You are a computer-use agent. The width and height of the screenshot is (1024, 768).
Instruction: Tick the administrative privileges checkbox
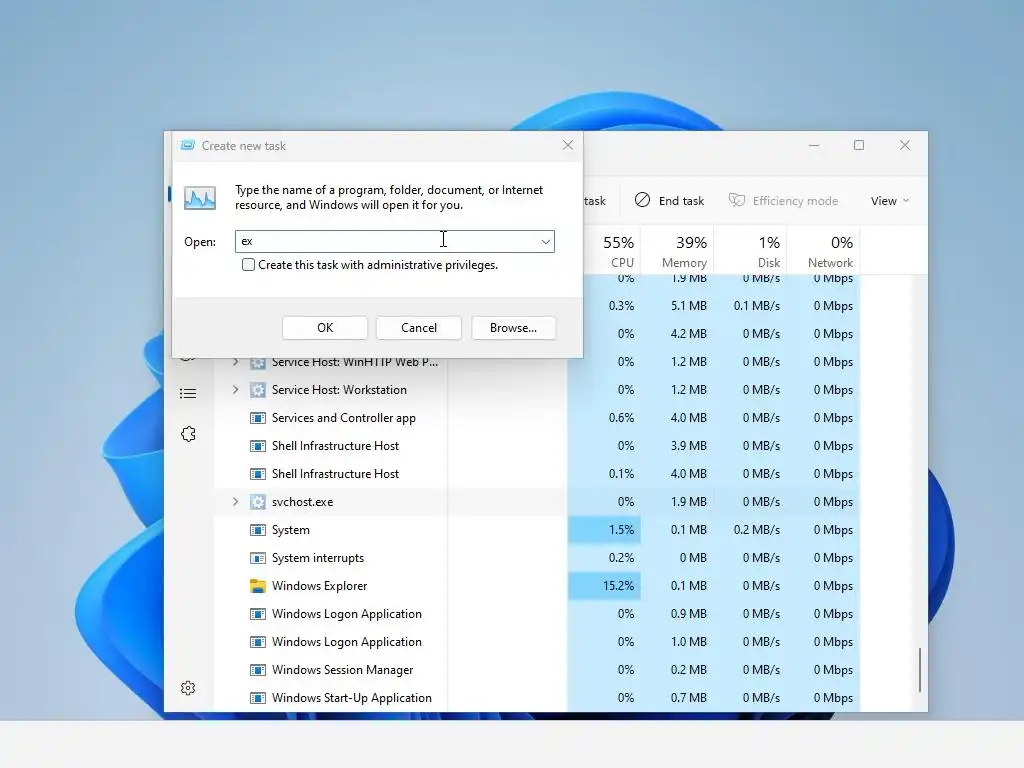coord(248,264)
